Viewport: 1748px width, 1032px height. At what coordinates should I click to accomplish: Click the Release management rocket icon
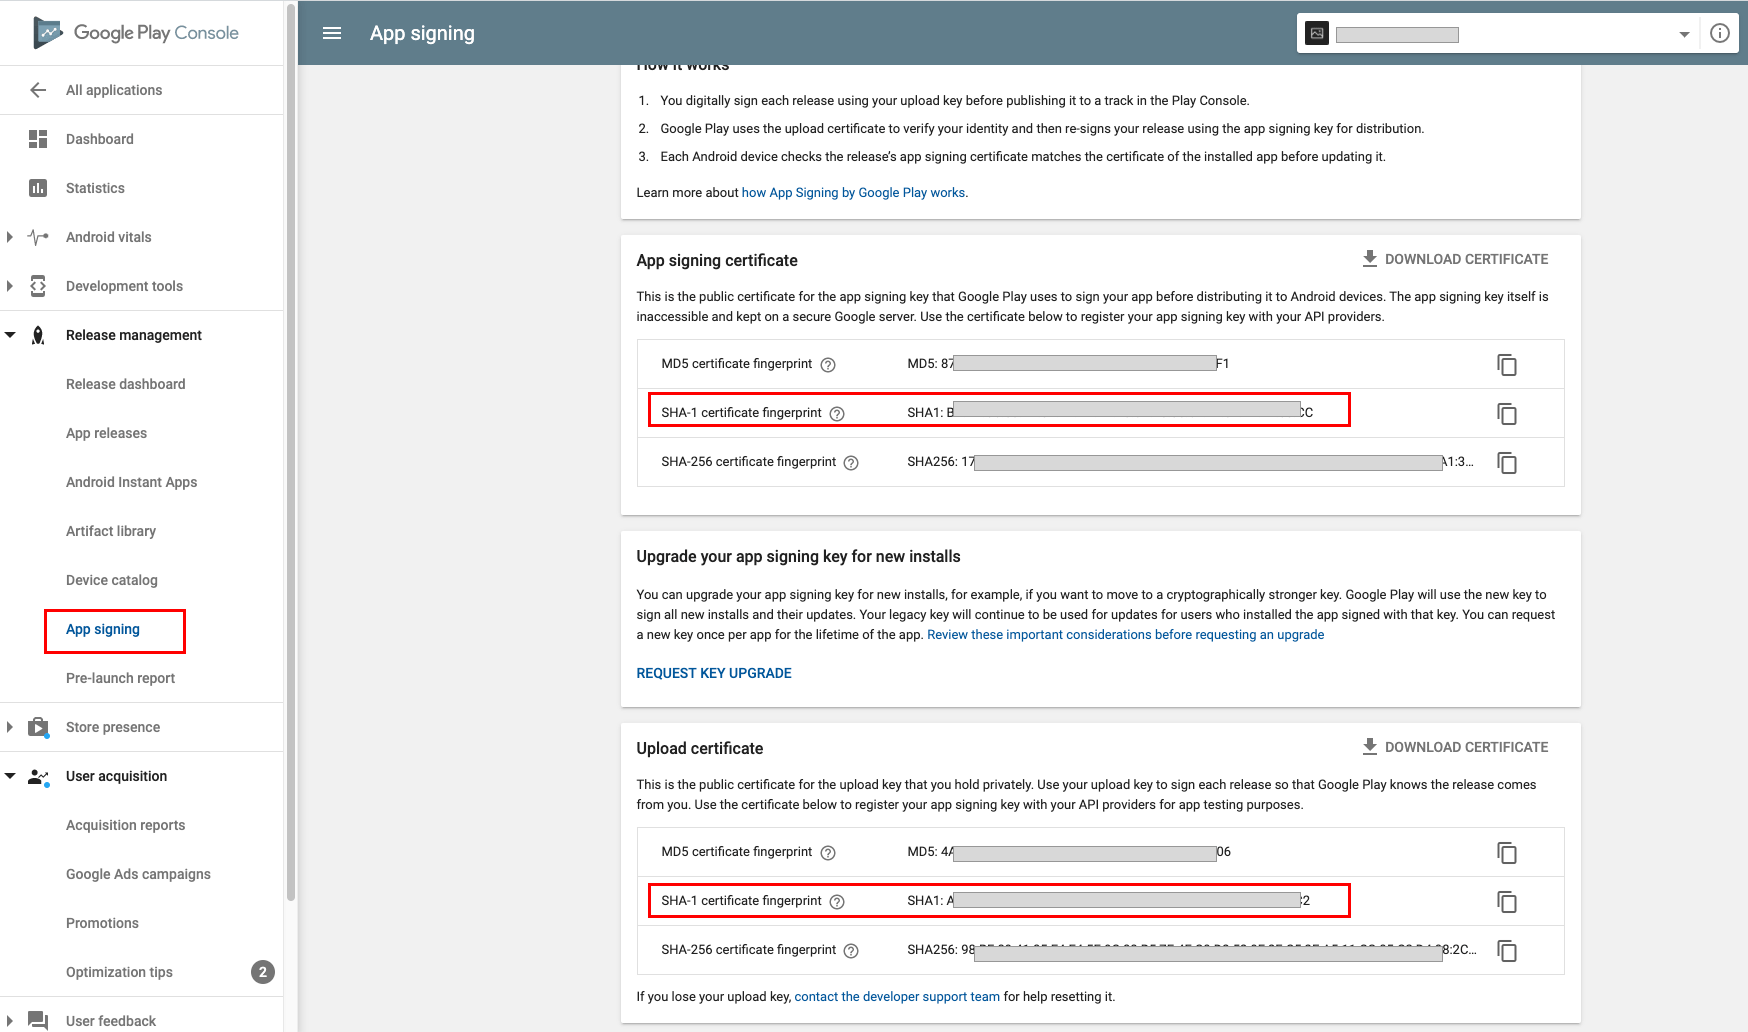38,335
